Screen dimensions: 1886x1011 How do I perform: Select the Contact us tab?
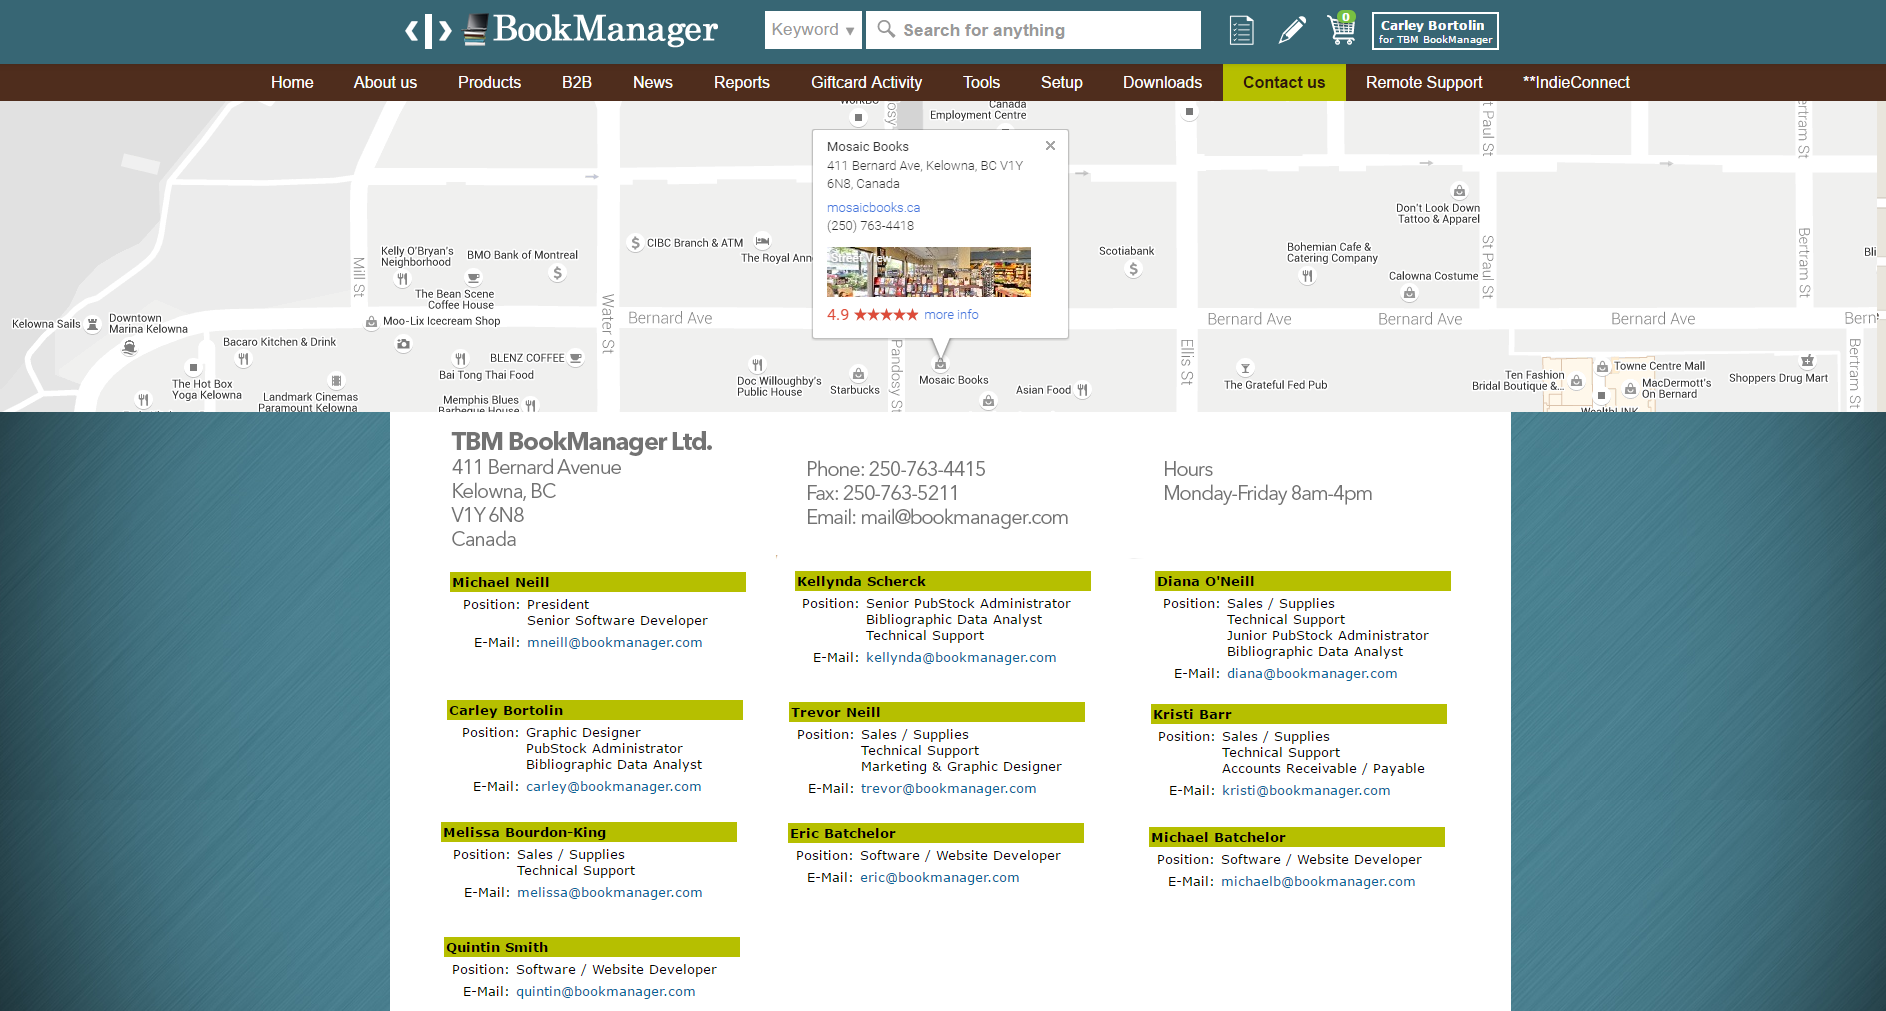(x=1283, y=82)
